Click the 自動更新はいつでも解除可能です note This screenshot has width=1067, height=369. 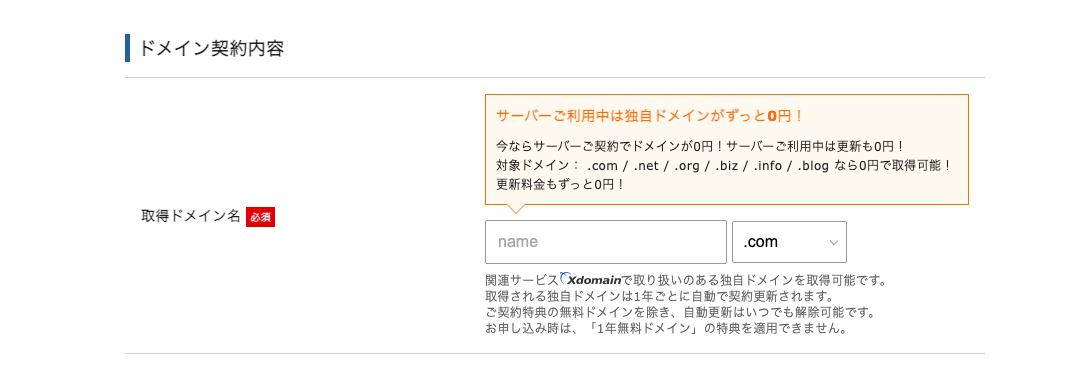(x=678, y=312)
